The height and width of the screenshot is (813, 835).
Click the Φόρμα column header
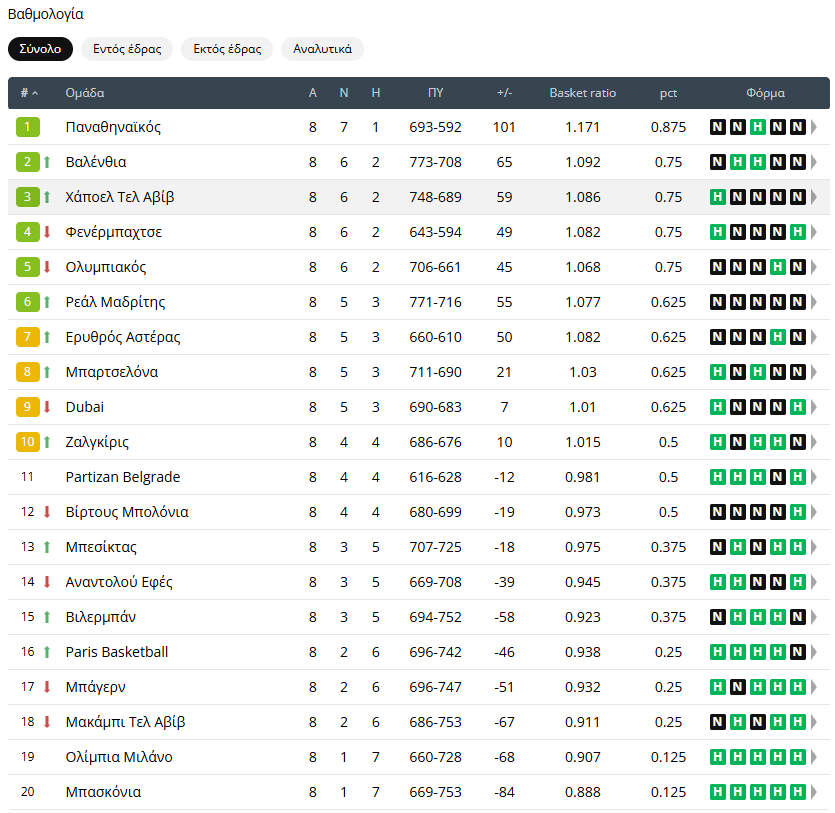(x=765, y=93)
